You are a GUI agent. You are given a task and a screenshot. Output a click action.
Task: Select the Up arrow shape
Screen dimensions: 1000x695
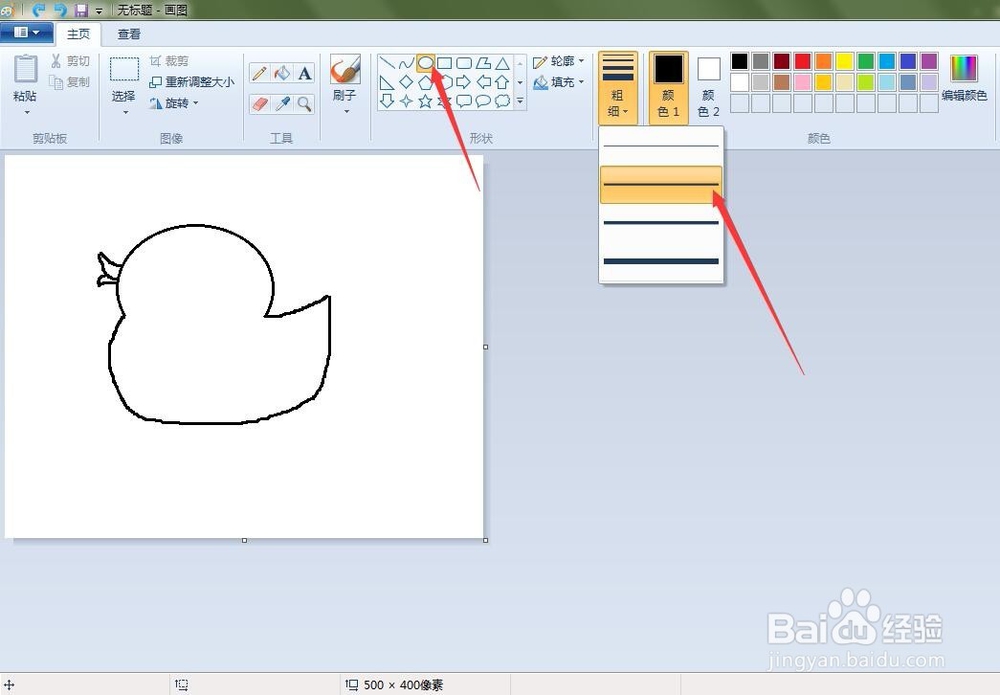tap(502, 82)
